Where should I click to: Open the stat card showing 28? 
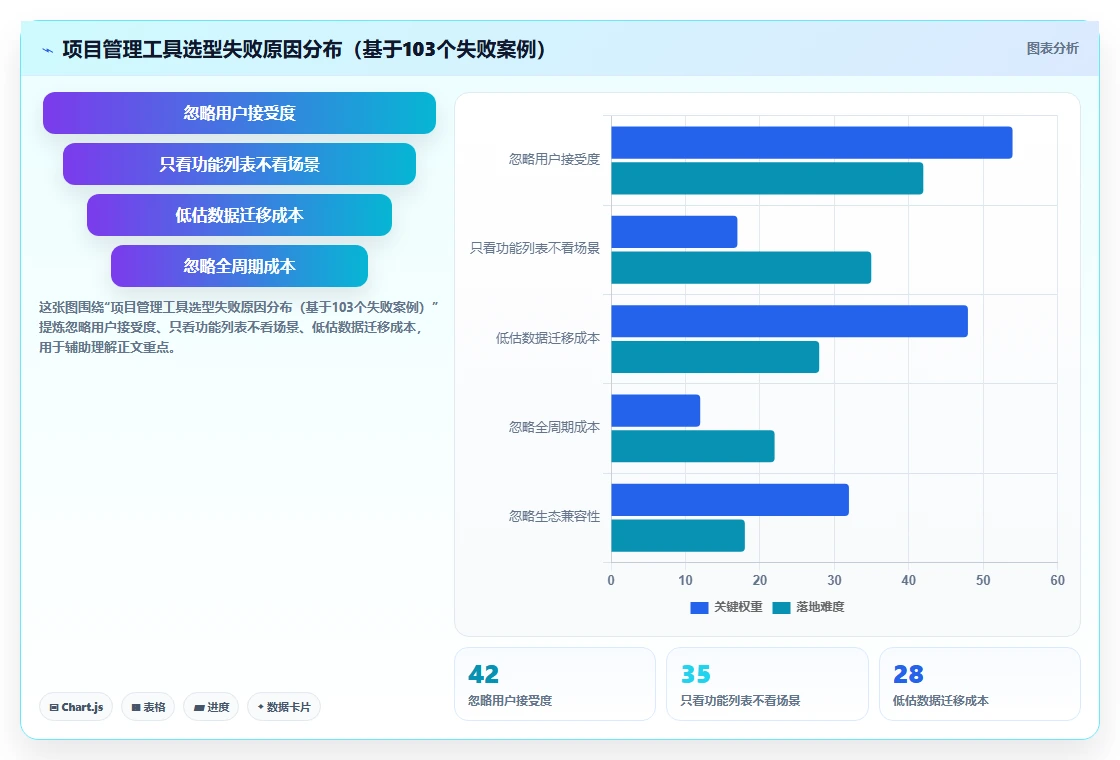pyautogui.click(x=980, y=684)
